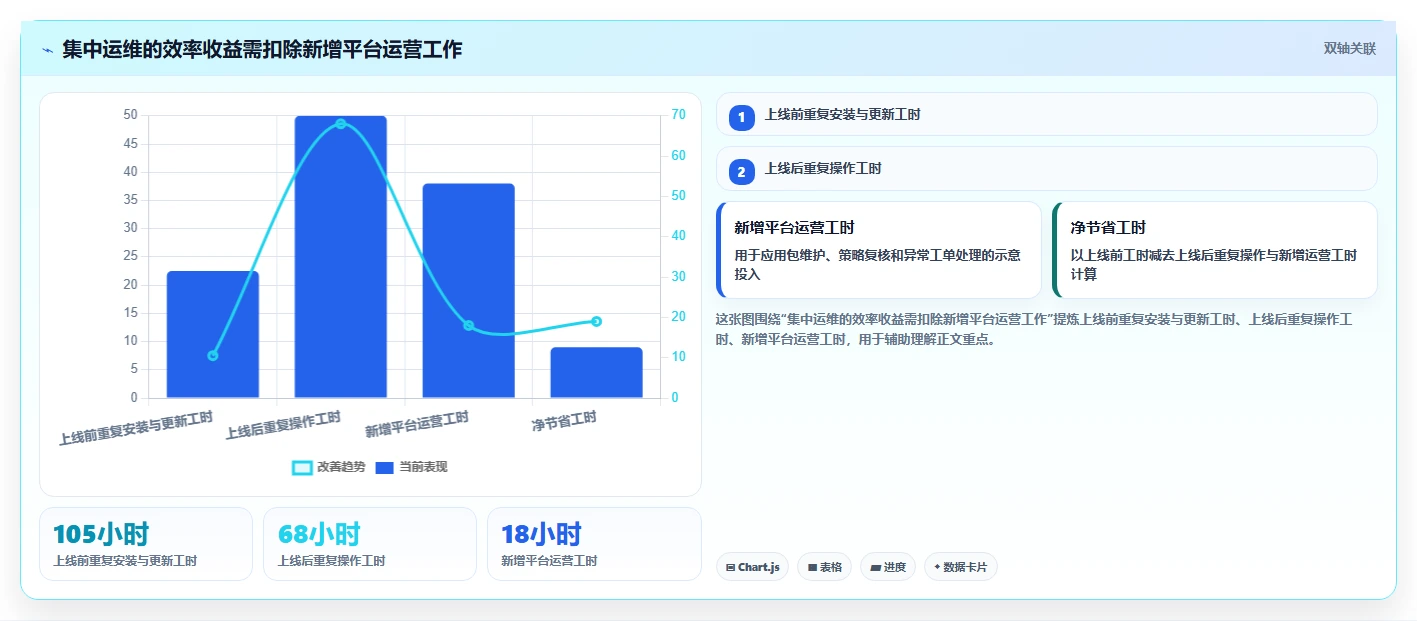Click the trend line point at its peak
1417x621 pixels.
pos(341,124)
